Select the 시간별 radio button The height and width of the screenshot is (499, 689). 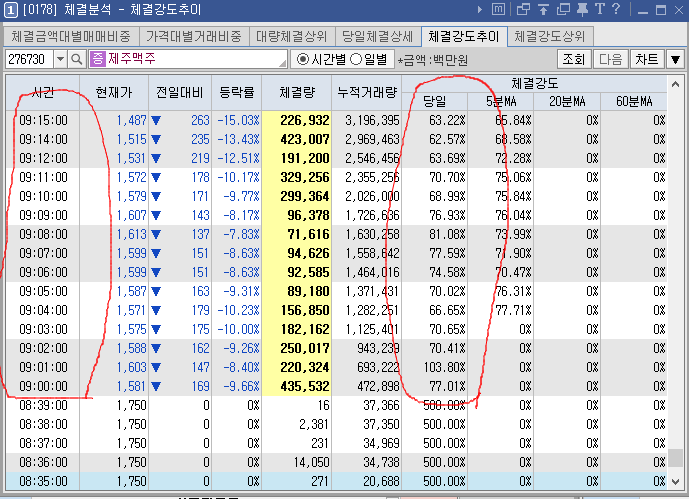[x=304, y=59]
